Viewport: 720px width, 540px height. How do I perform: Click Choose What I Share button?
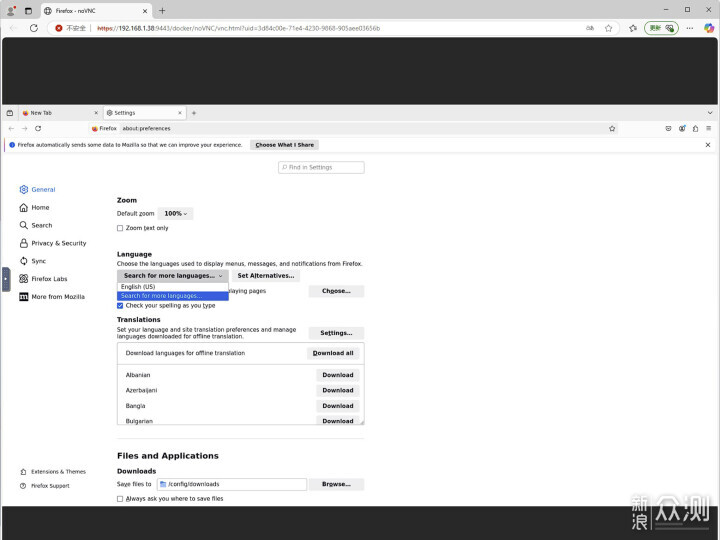coord(285,145)
